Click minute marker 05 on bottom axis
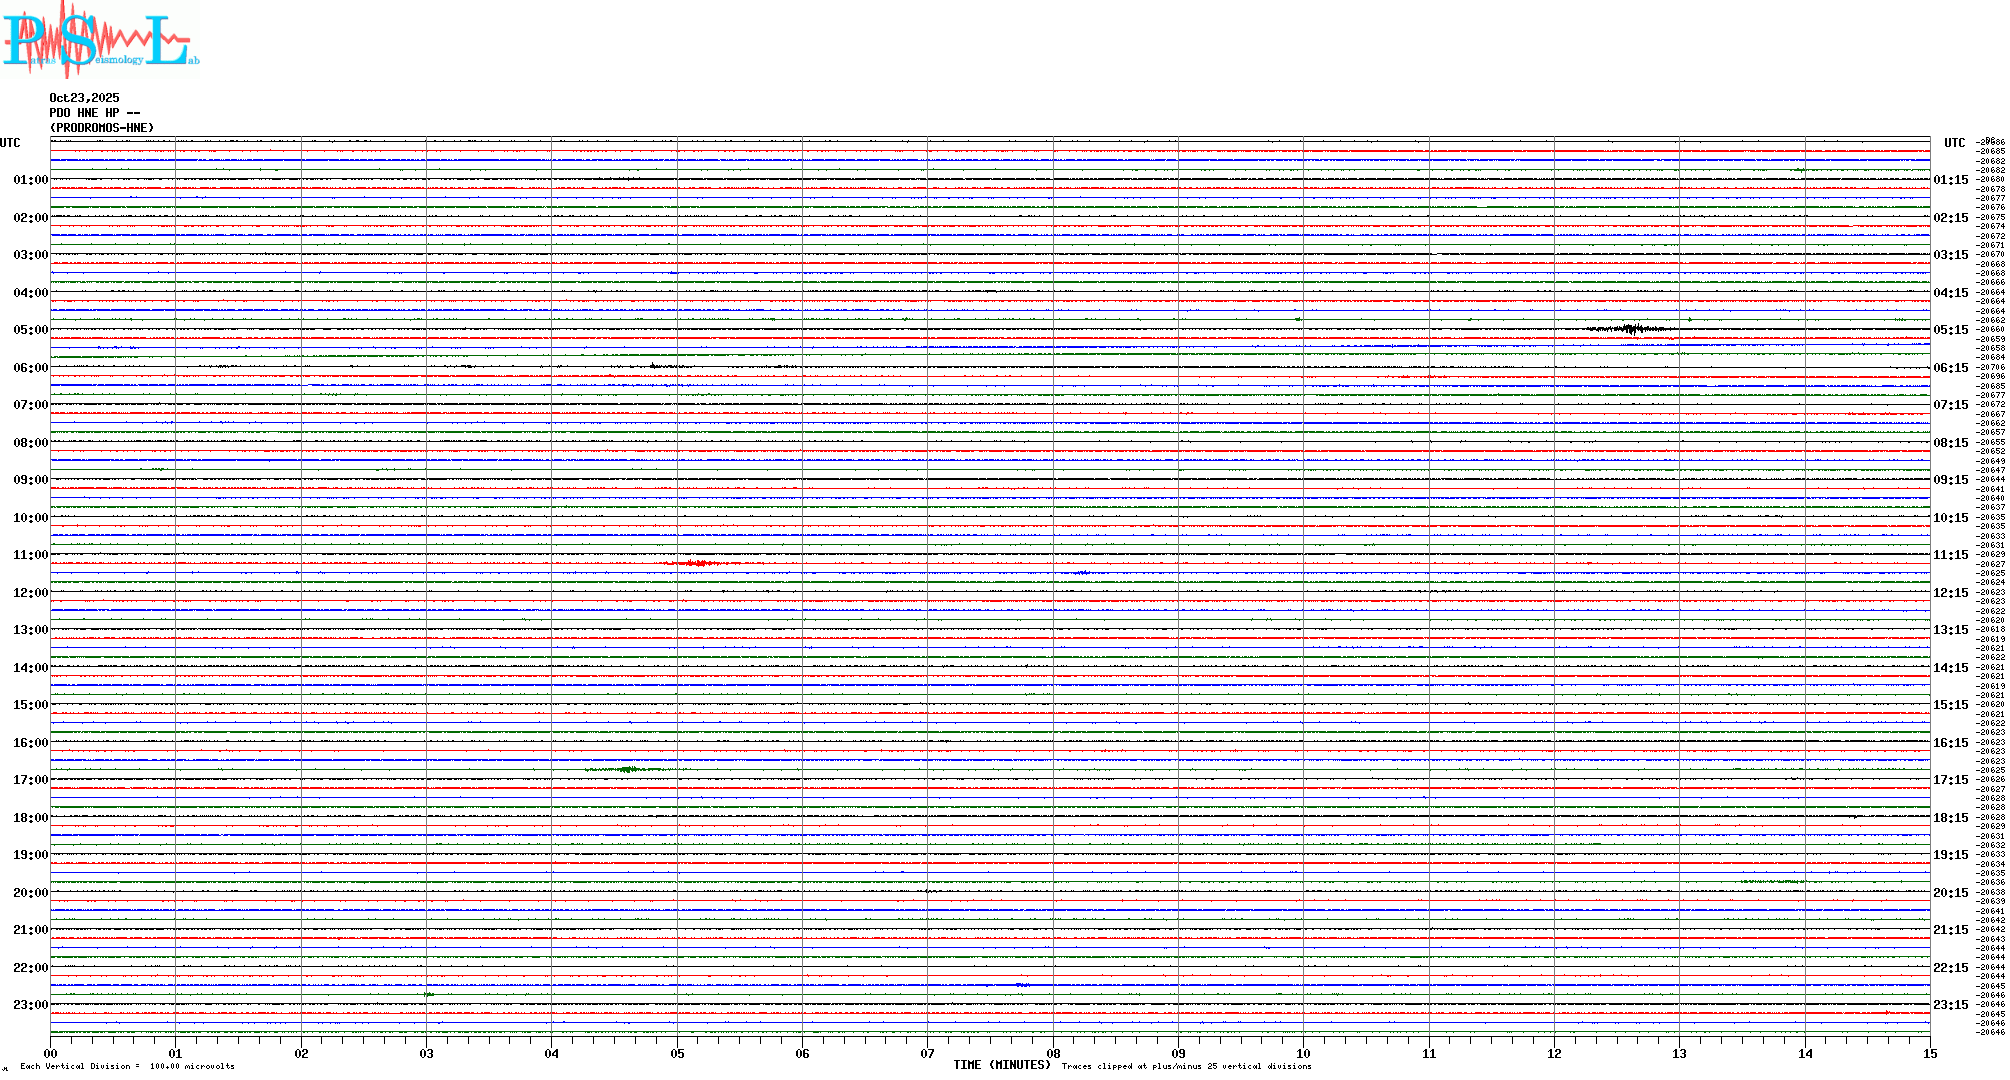 click(x=677, y=1054)
